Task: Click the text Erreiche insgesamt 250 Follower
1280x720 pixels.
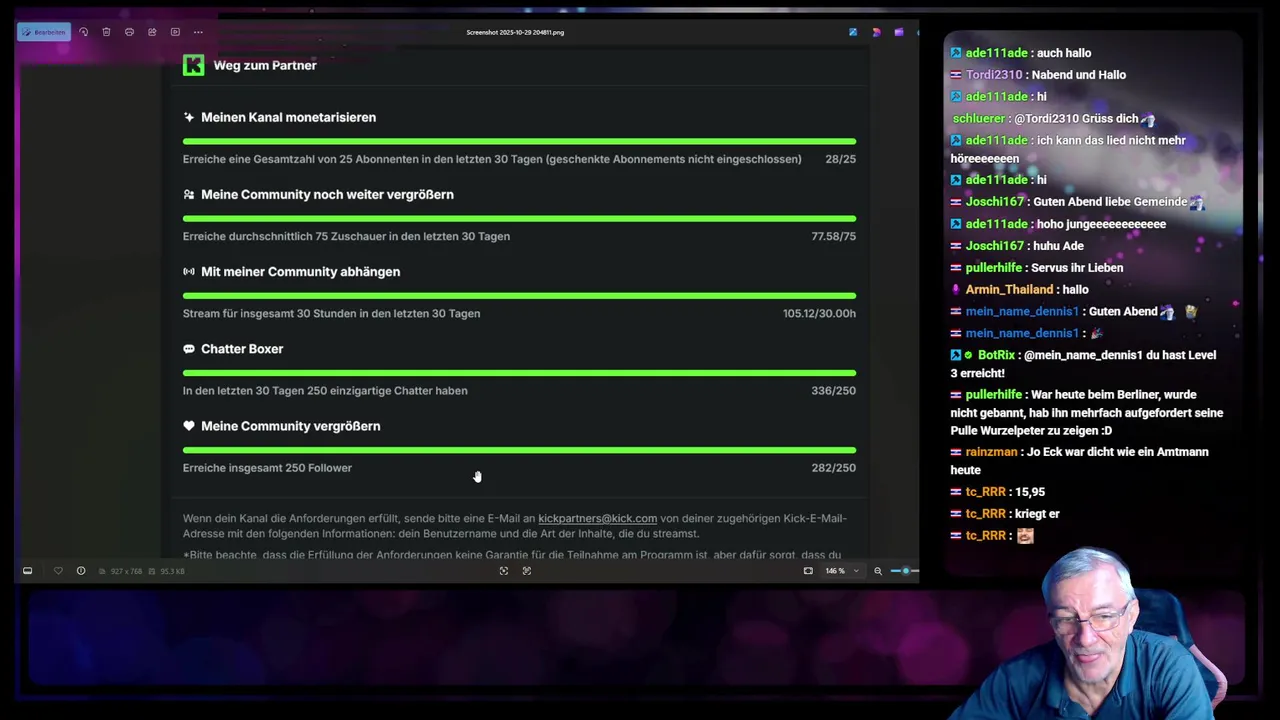Action: pyautogui.click(x=267, y=468)
